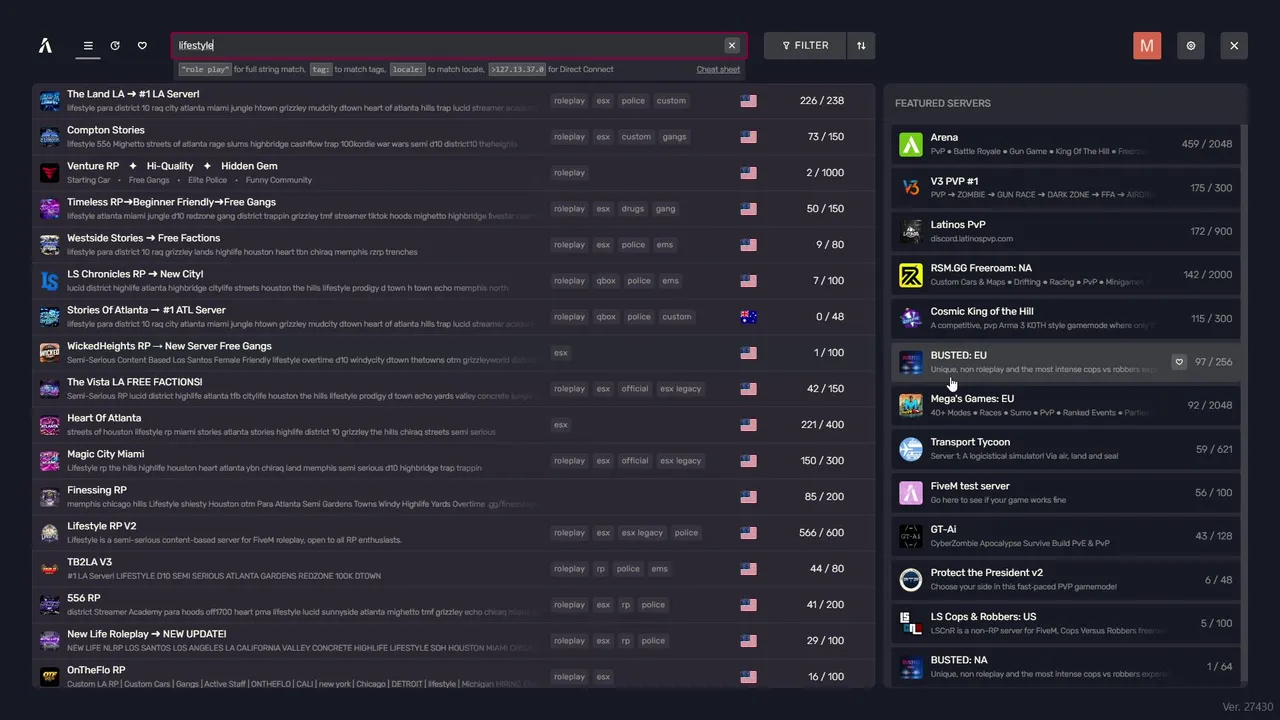
Task: Click LS Chronicles RP server icon
Action: coord(50,280)
